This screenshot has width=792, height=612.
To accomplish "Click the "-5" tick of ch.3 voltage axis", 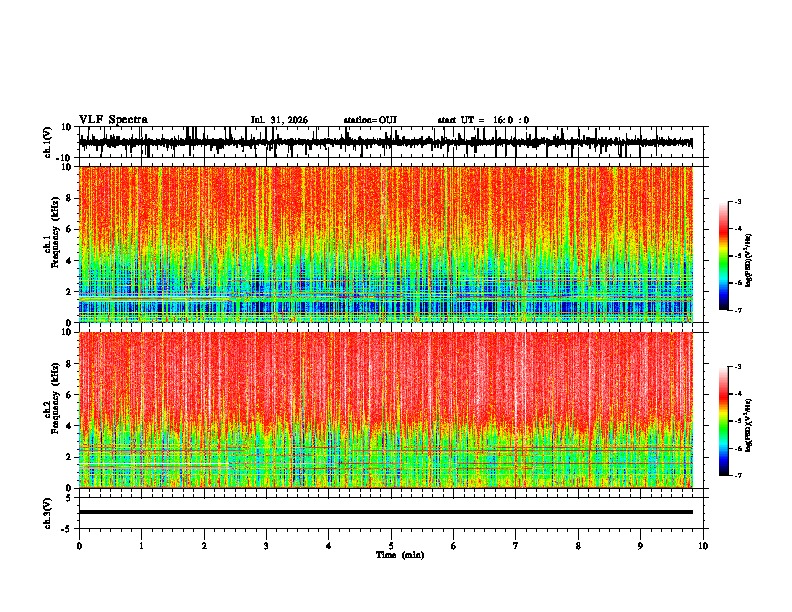I will coord(68,529).
